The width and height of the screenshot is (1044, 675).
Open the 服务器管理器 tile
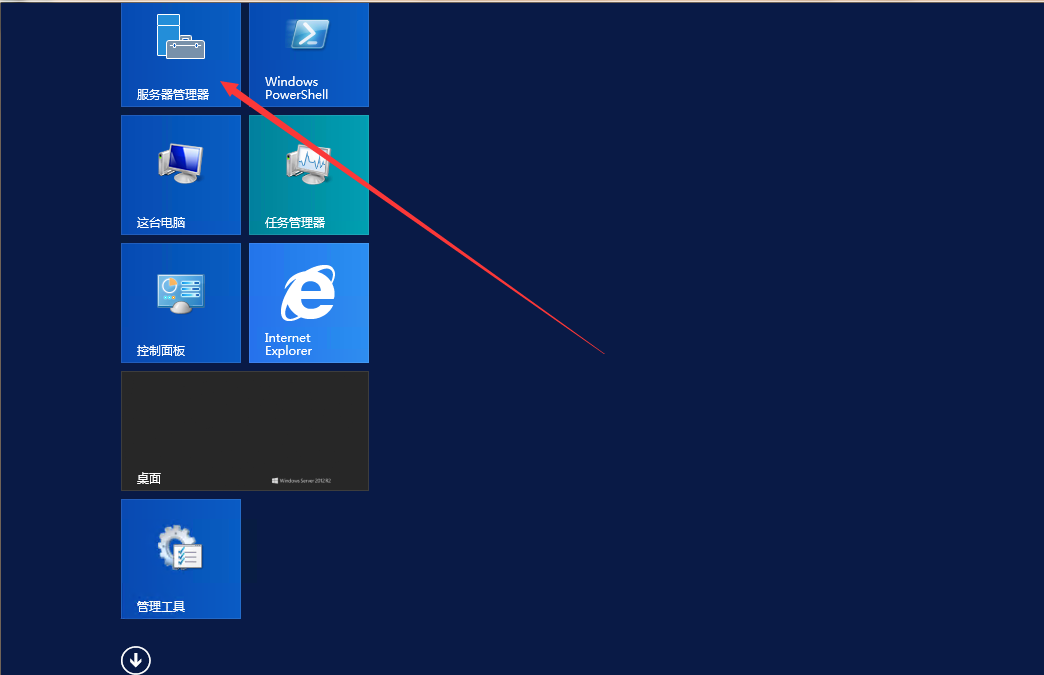(180, 54)
